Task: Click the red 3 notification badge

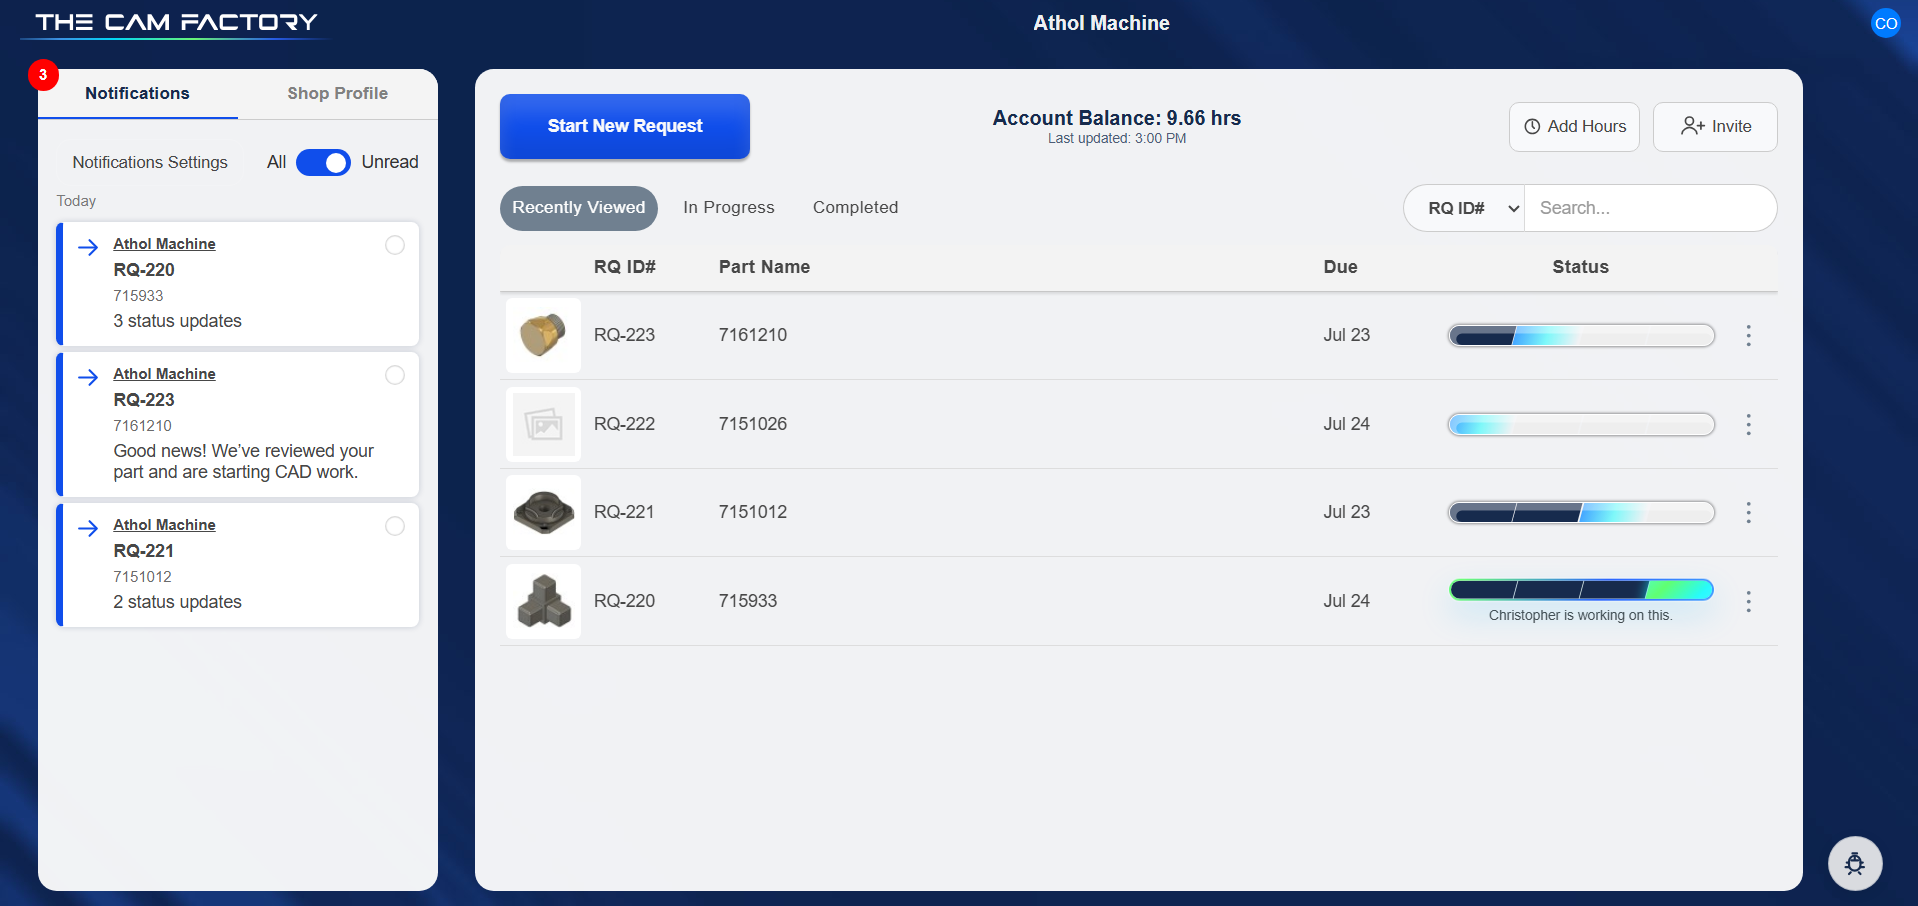Action: (x=43, y=75)
